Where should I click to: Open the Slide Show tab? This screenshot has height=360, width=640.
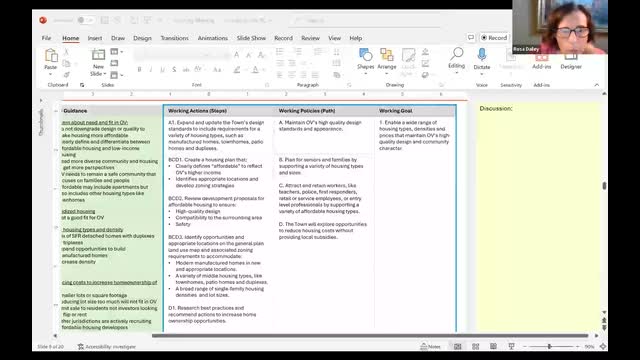click(251, 38)
